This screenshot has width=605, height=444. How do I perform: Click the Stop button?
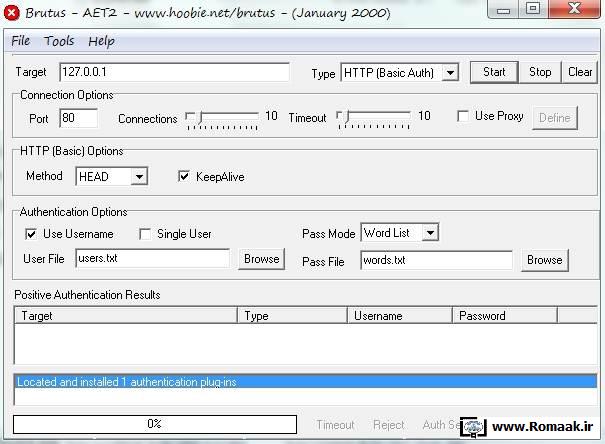(540, 72)
